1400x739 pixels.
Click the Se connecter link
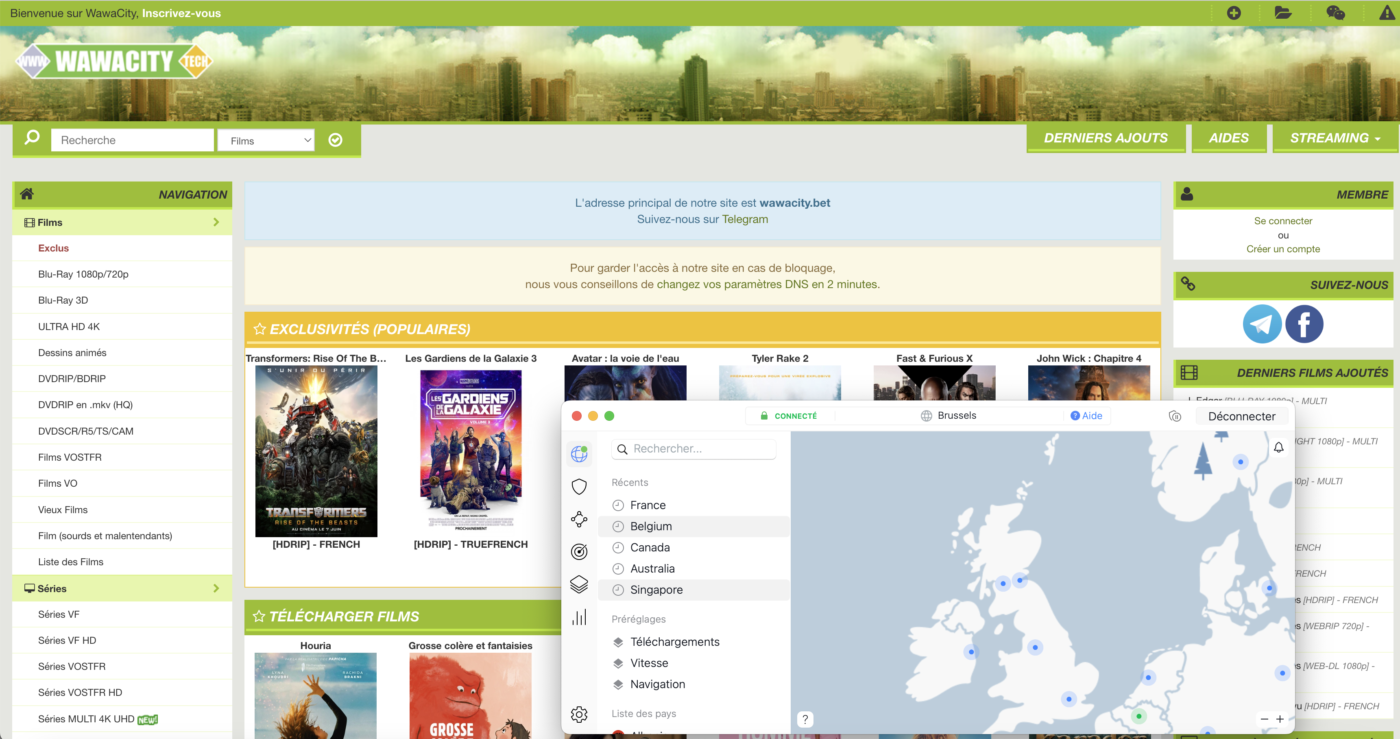click(x=1283, y=221)
